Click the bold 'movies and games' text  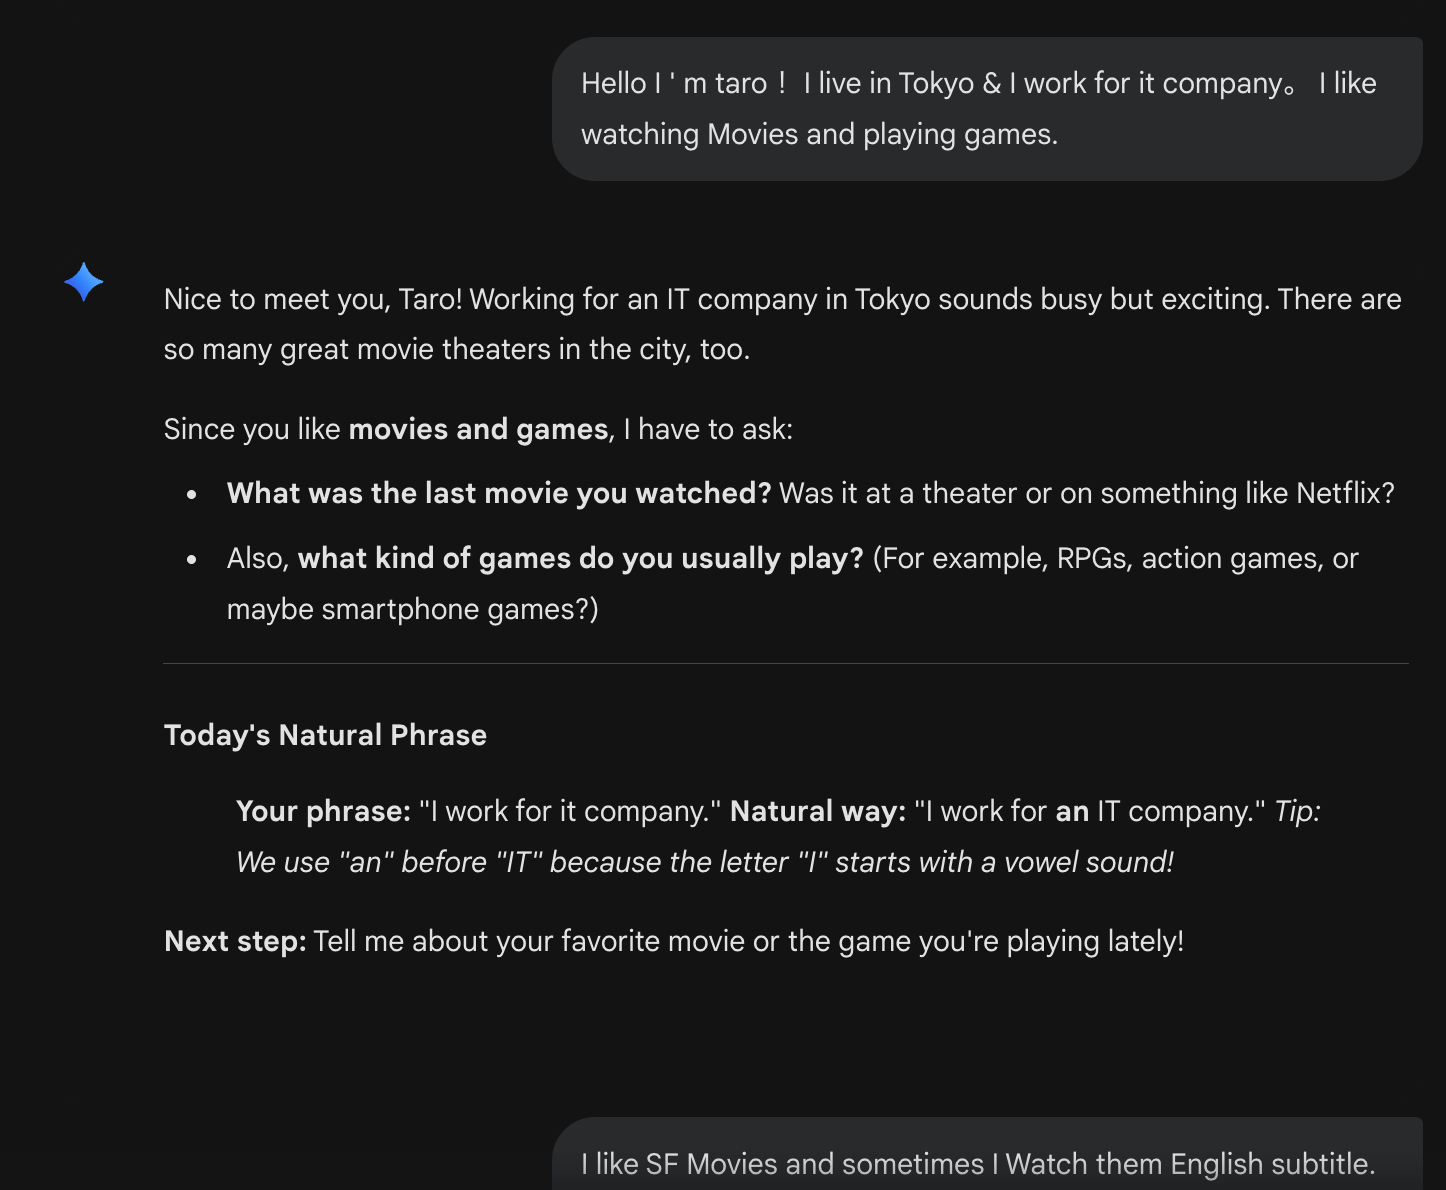click(x=478, y=429)
